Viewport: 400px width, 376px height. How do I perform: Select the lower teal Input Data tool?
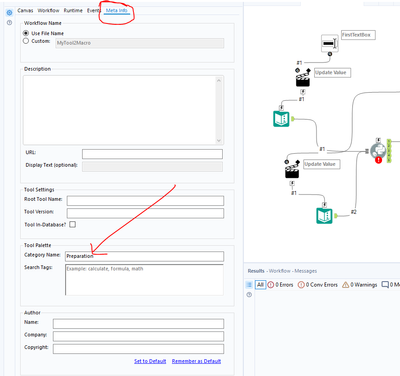pos(324,216)
